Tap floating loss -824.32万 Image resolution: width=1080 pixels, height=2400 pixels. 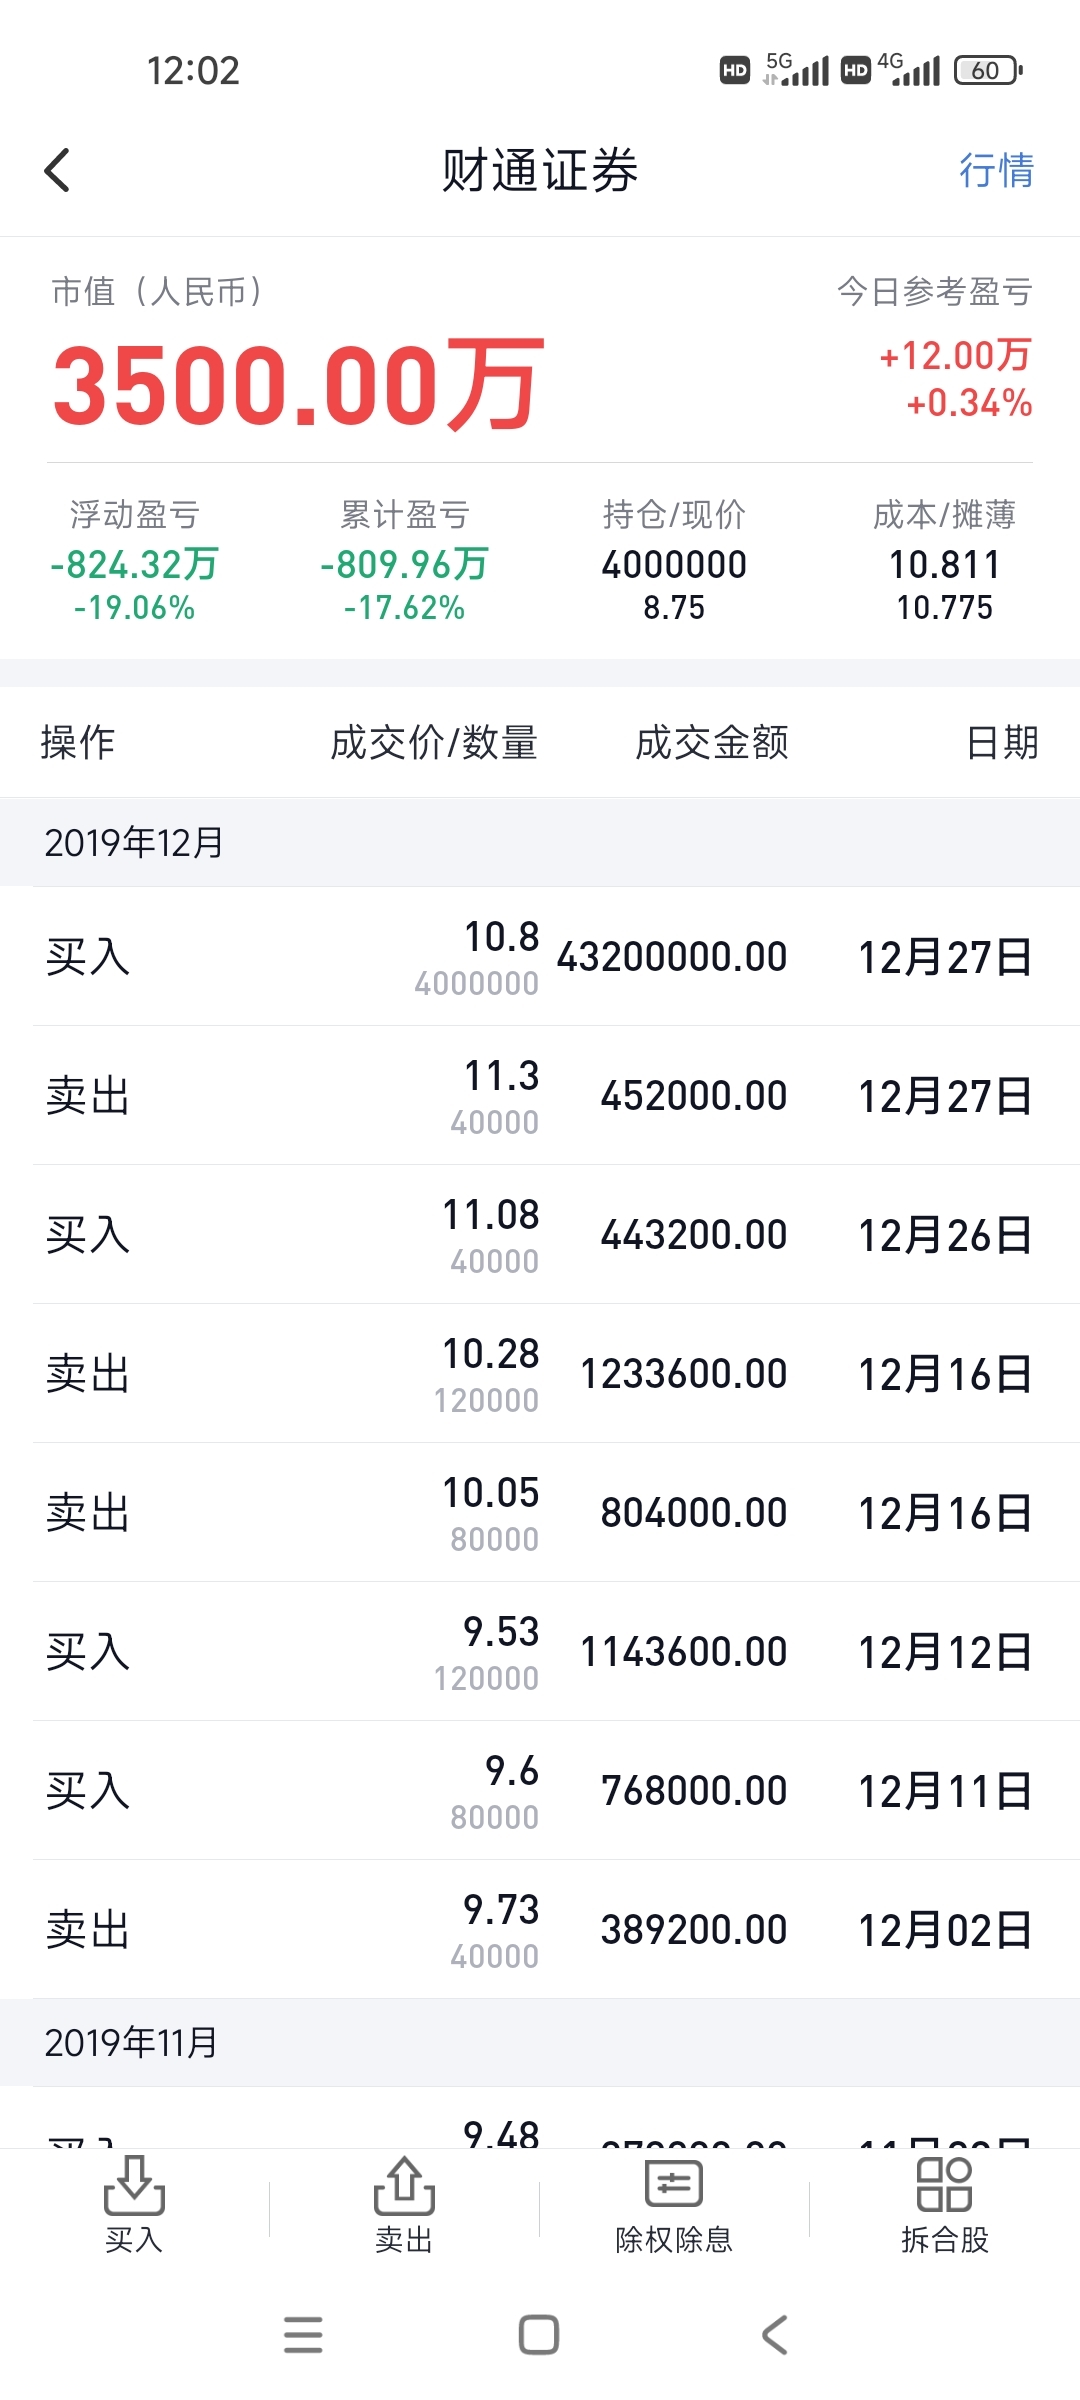(x=134, y=565)
